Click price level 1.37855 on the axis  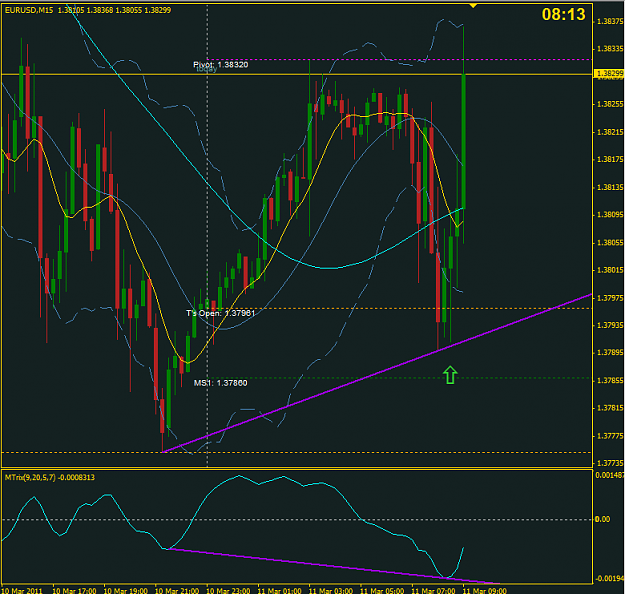click(x=609, y=381)
